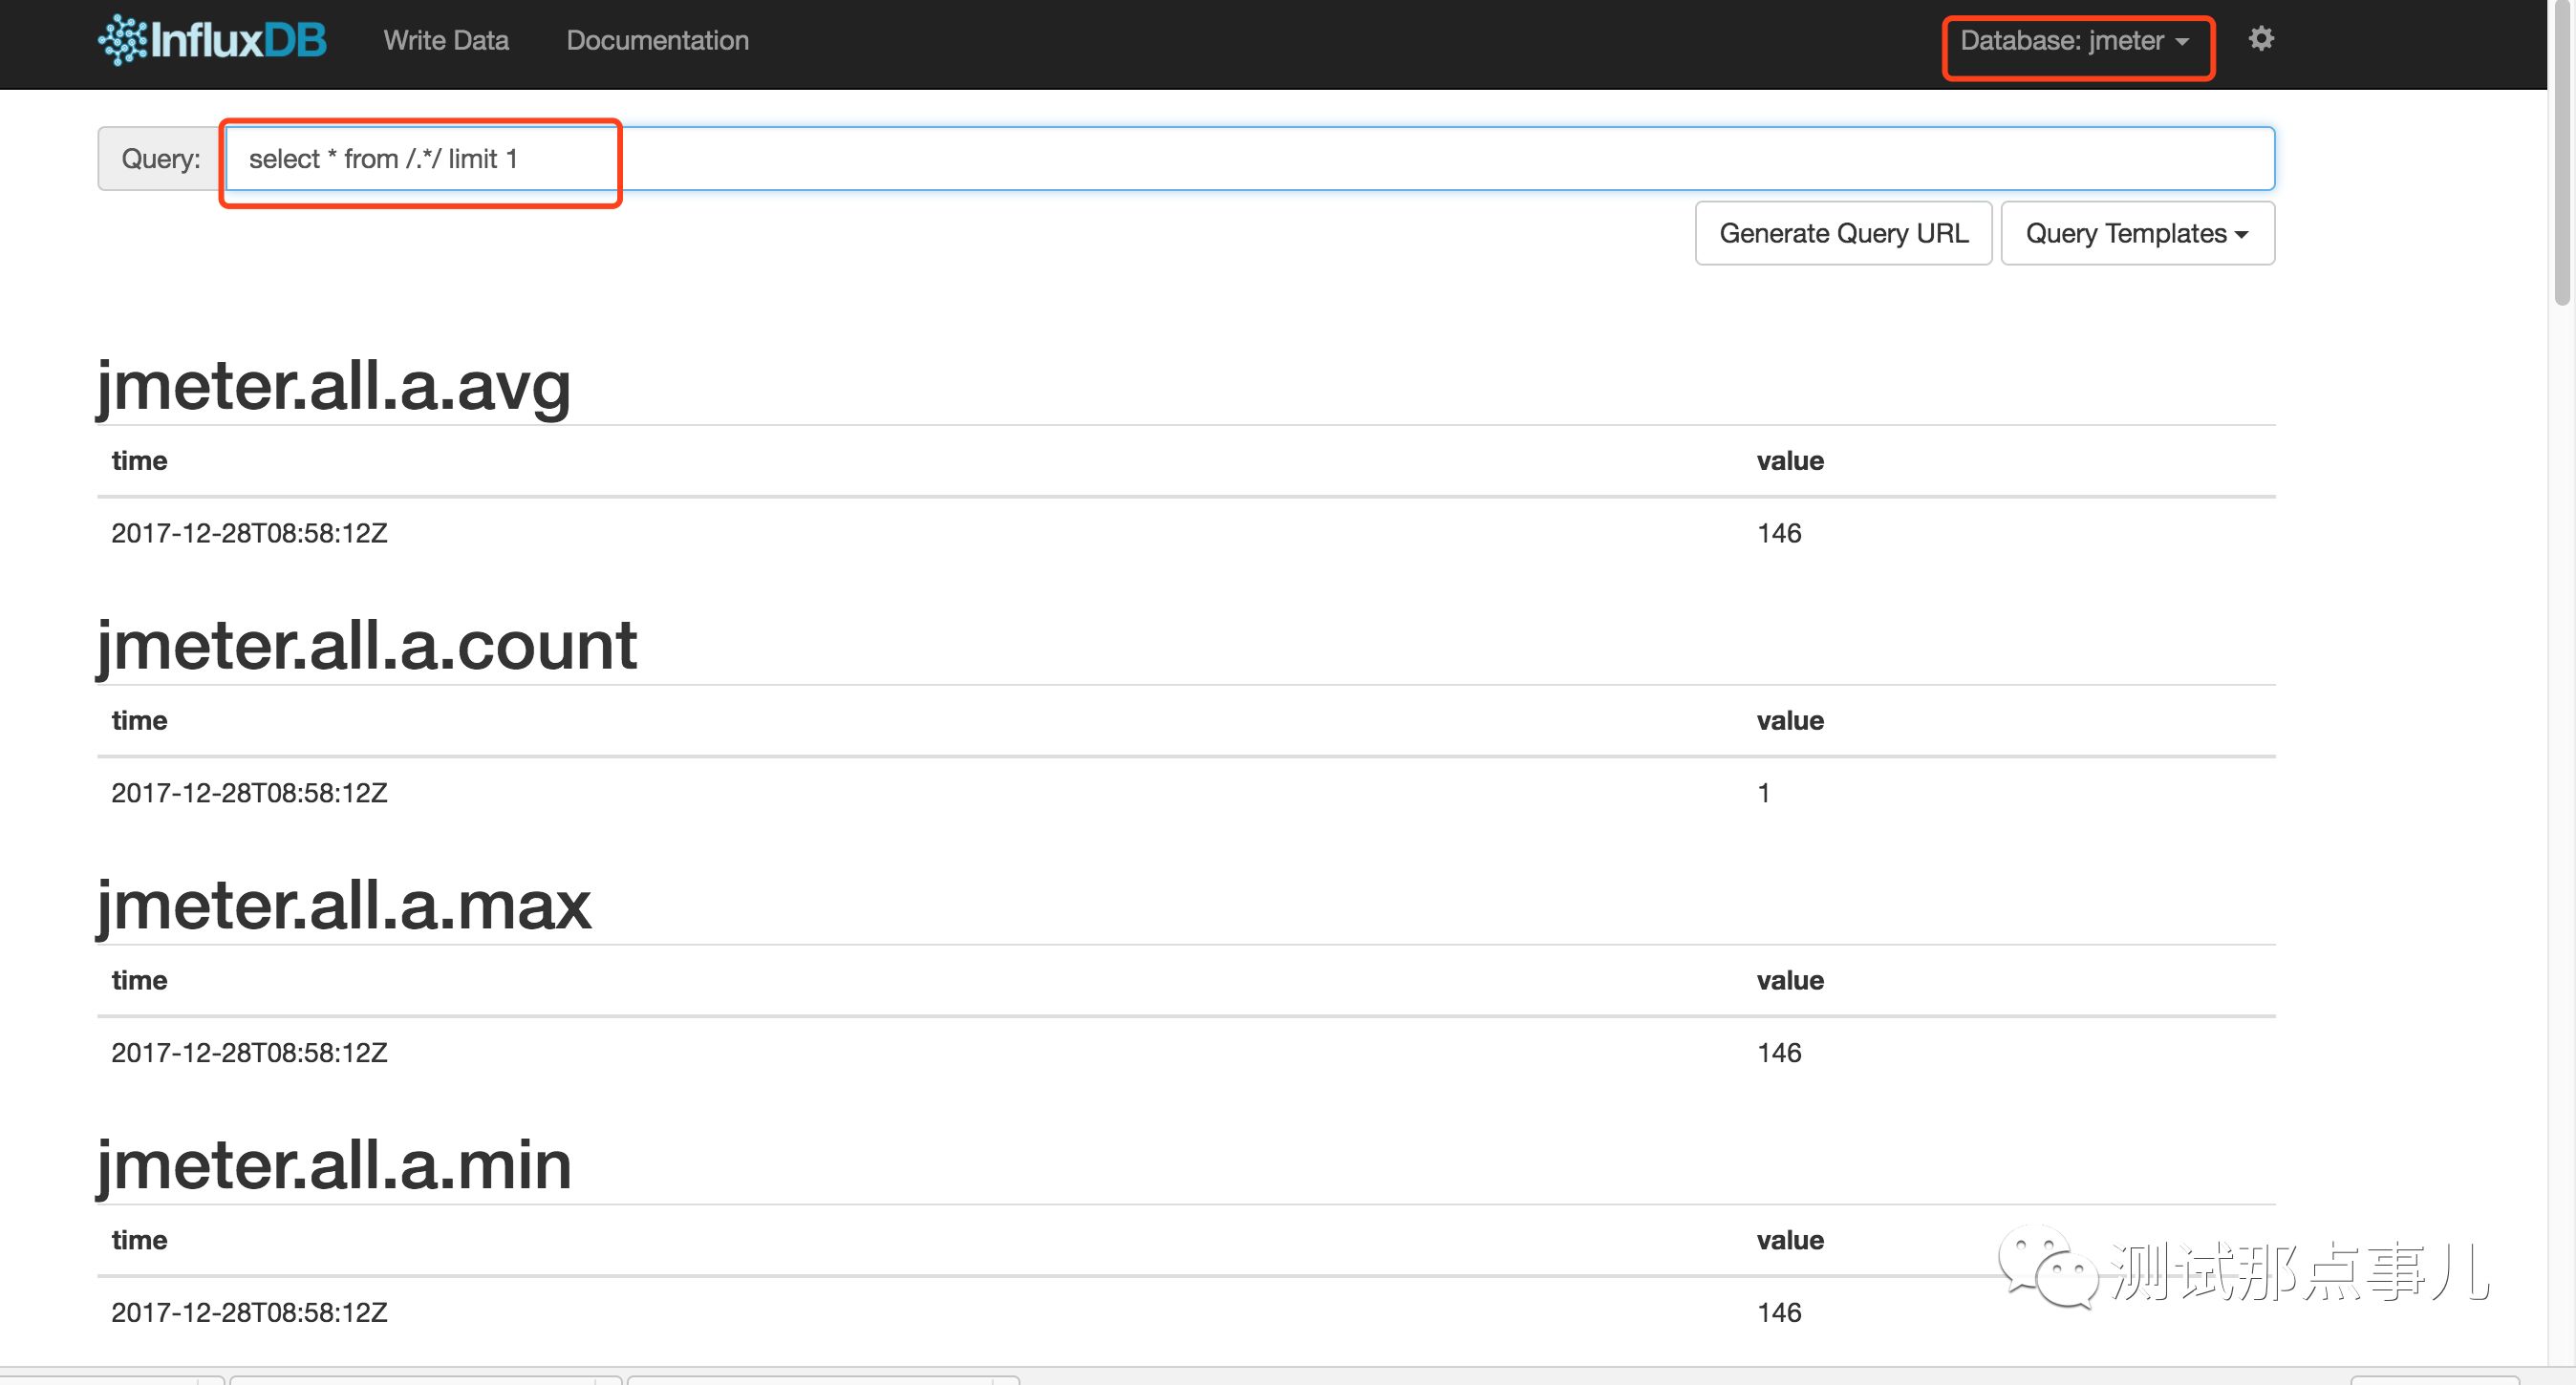Select value 146 in jmeter.all.a.min table
2576x1385 pixels.
click(1778, 1312)
